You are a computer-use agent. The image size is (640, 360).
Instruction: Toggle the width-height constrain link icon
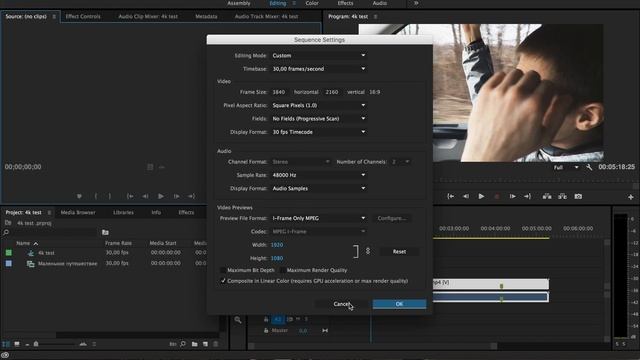368,251
